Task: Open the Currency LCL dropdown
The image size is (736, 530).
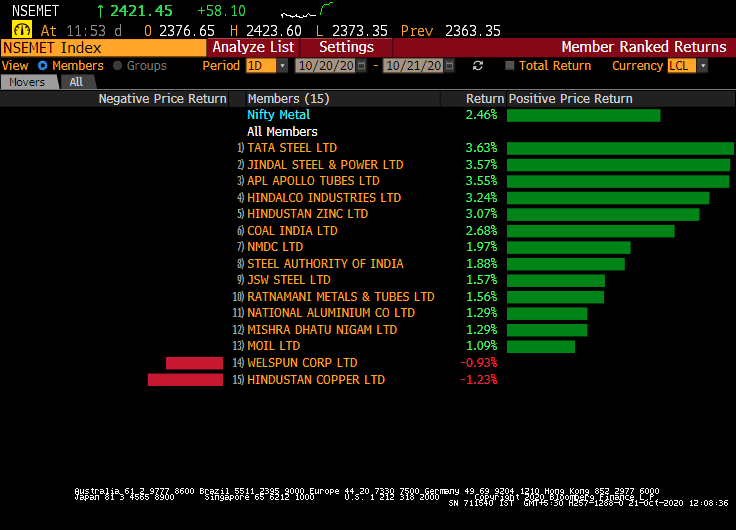Action: [x=702, y=66]
